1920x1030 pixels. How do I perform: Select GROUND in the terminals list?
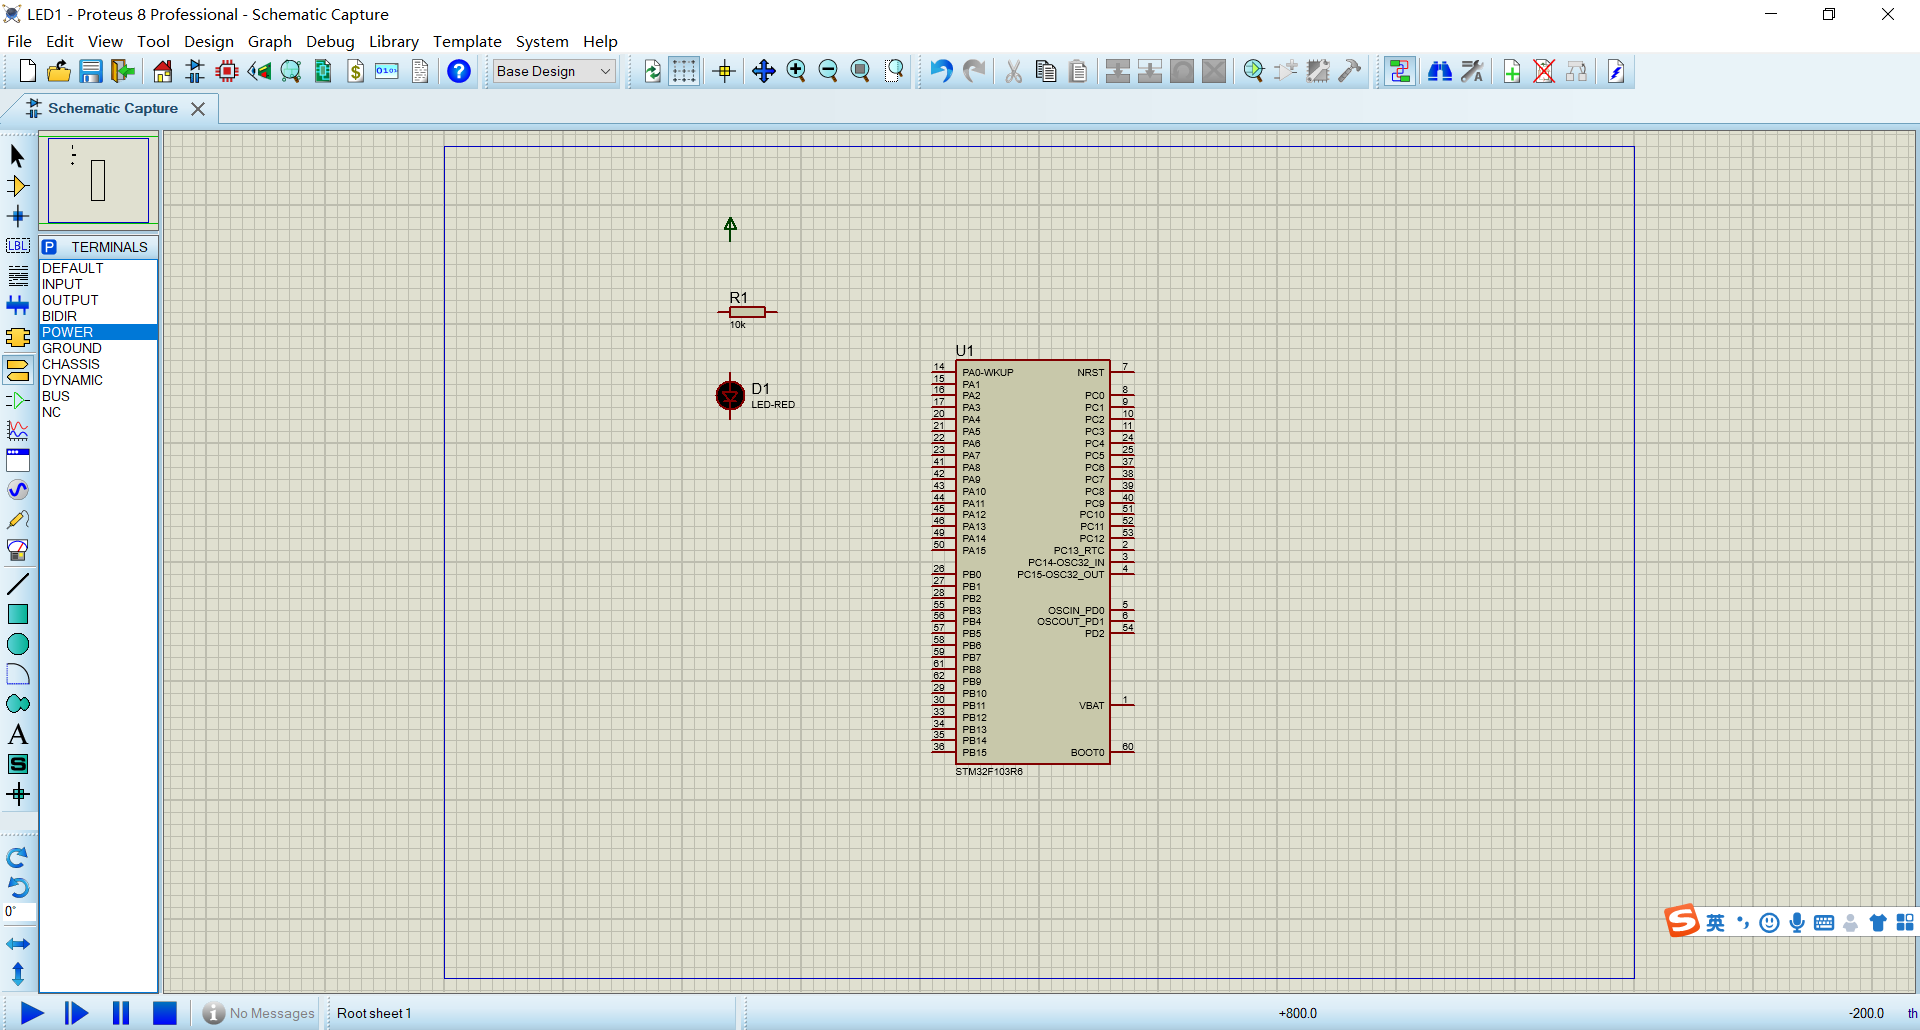pos(98,348)
